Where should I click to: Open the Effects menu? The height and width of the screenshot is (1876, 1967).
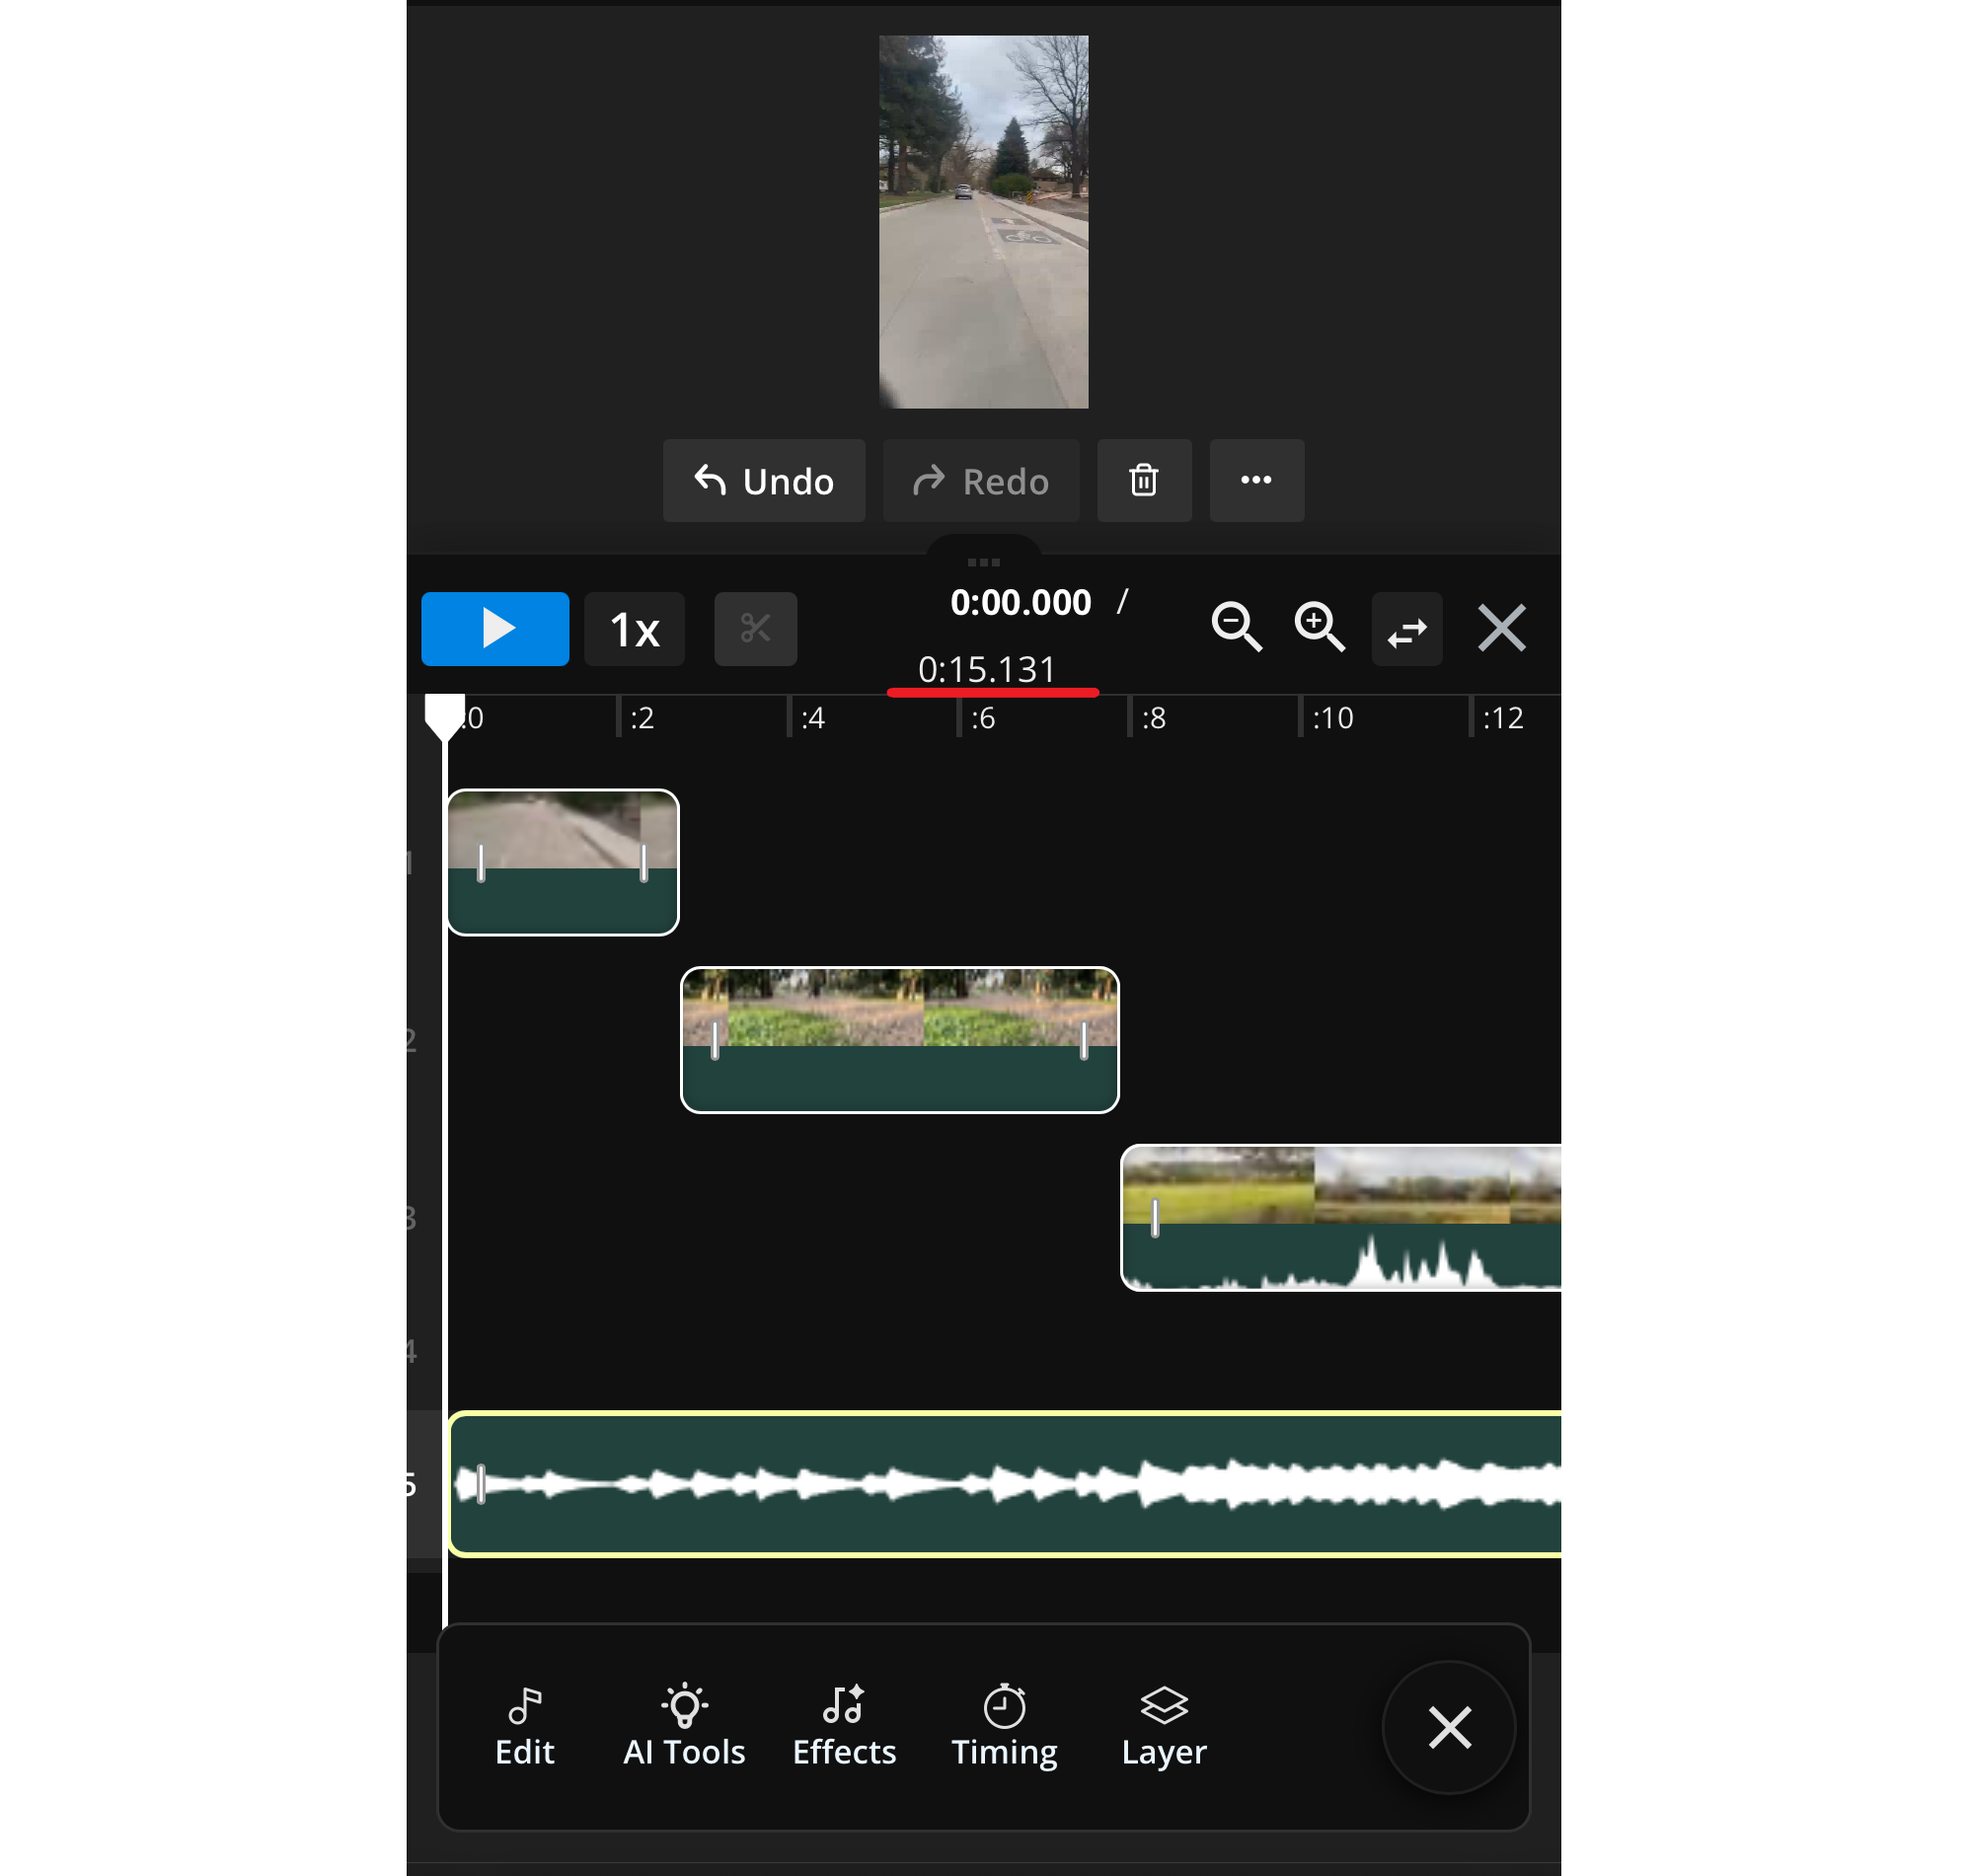844,1727
